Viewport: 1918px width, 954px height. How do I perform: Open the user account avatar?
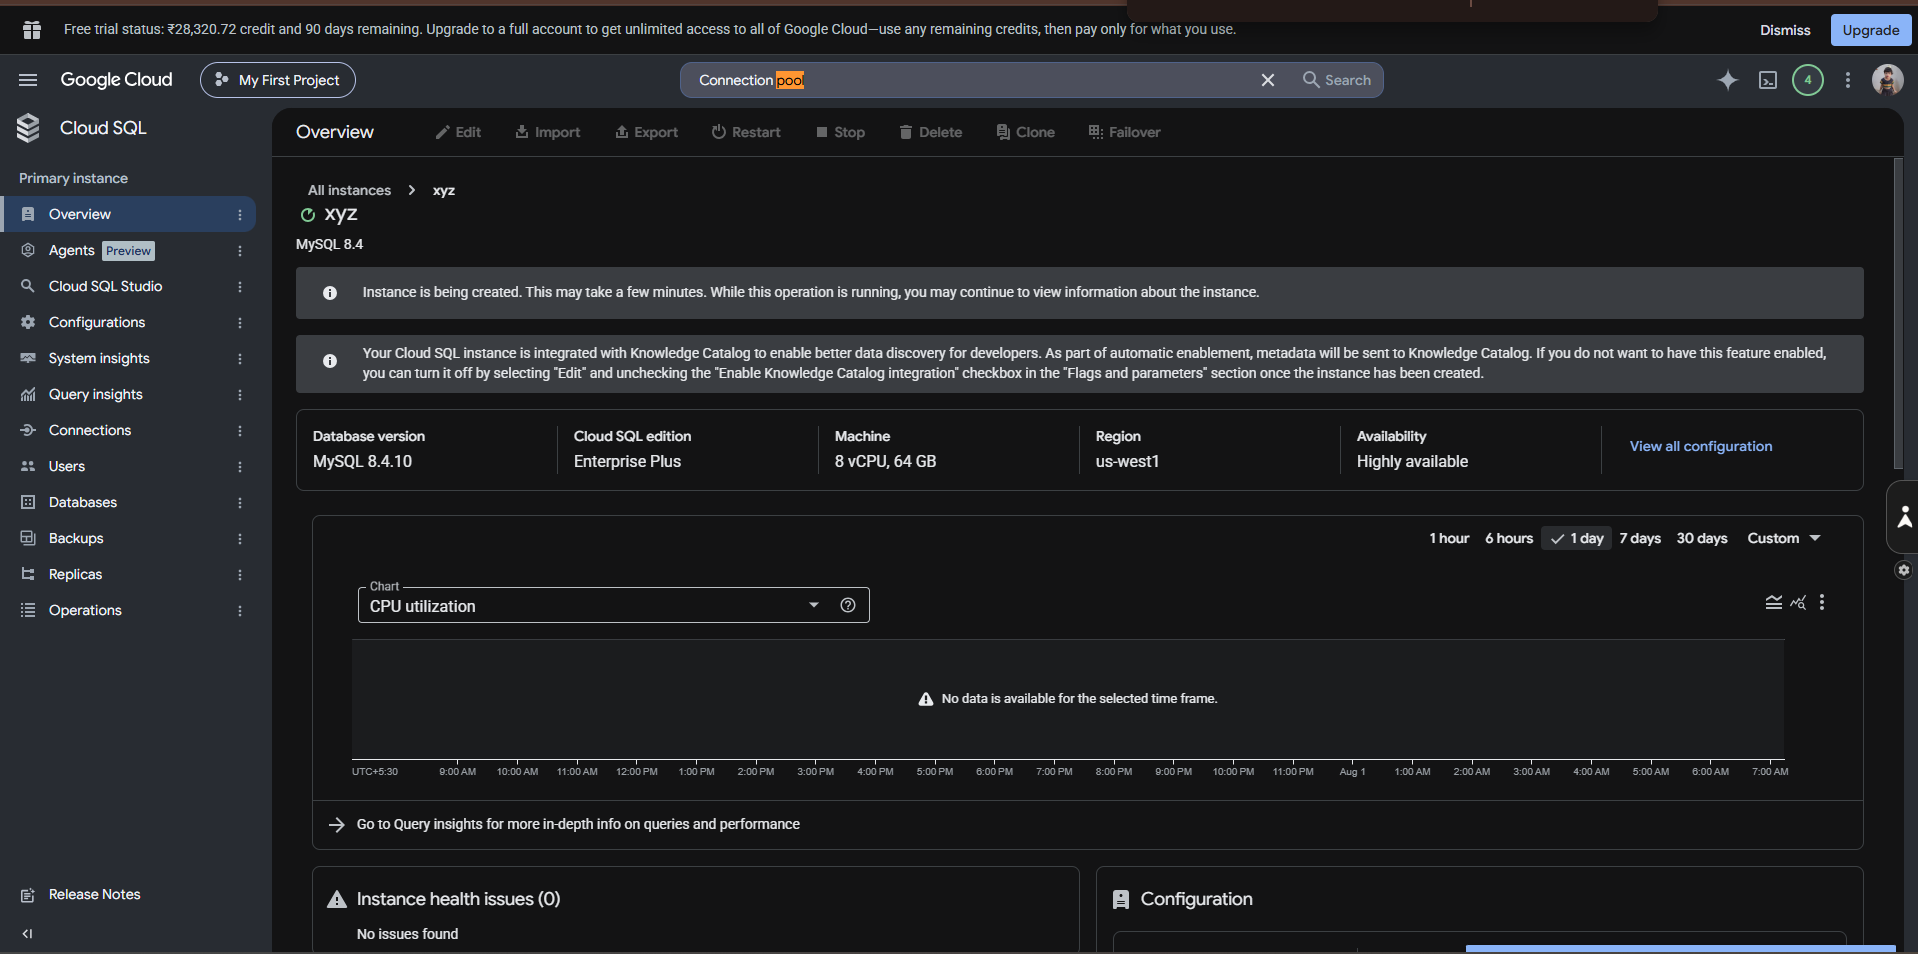[1888, 80]
